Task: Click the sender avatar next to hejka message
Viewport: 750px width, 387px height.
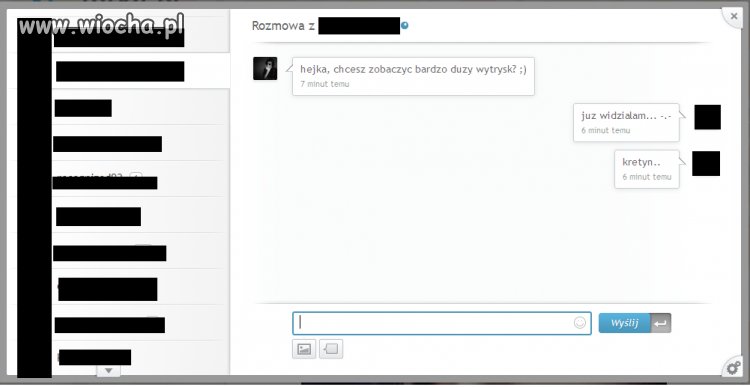Action: (265, 68)
